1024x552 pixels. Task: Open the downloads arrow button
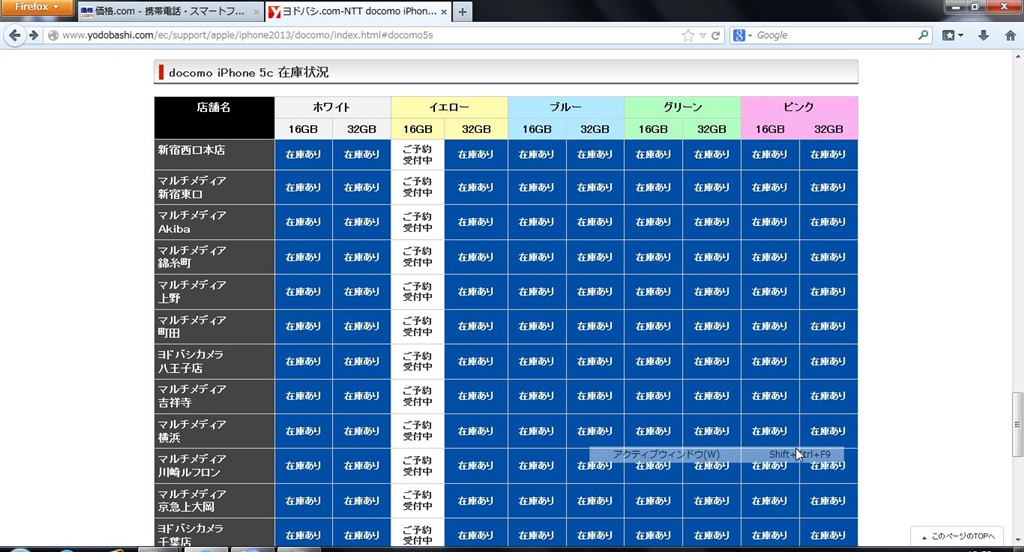(984, 35)
